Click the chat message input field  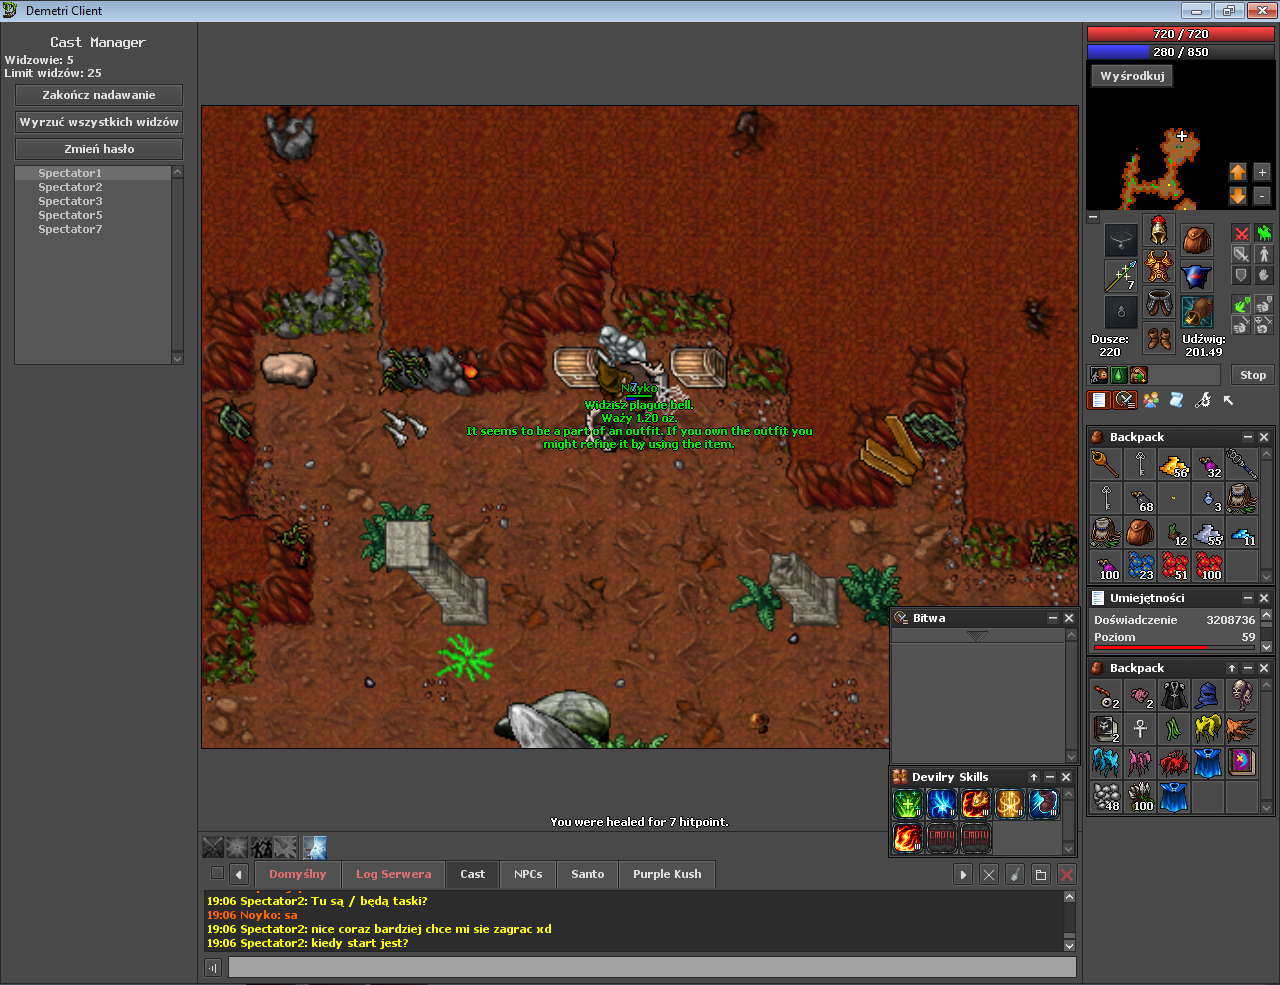point(652,967)
